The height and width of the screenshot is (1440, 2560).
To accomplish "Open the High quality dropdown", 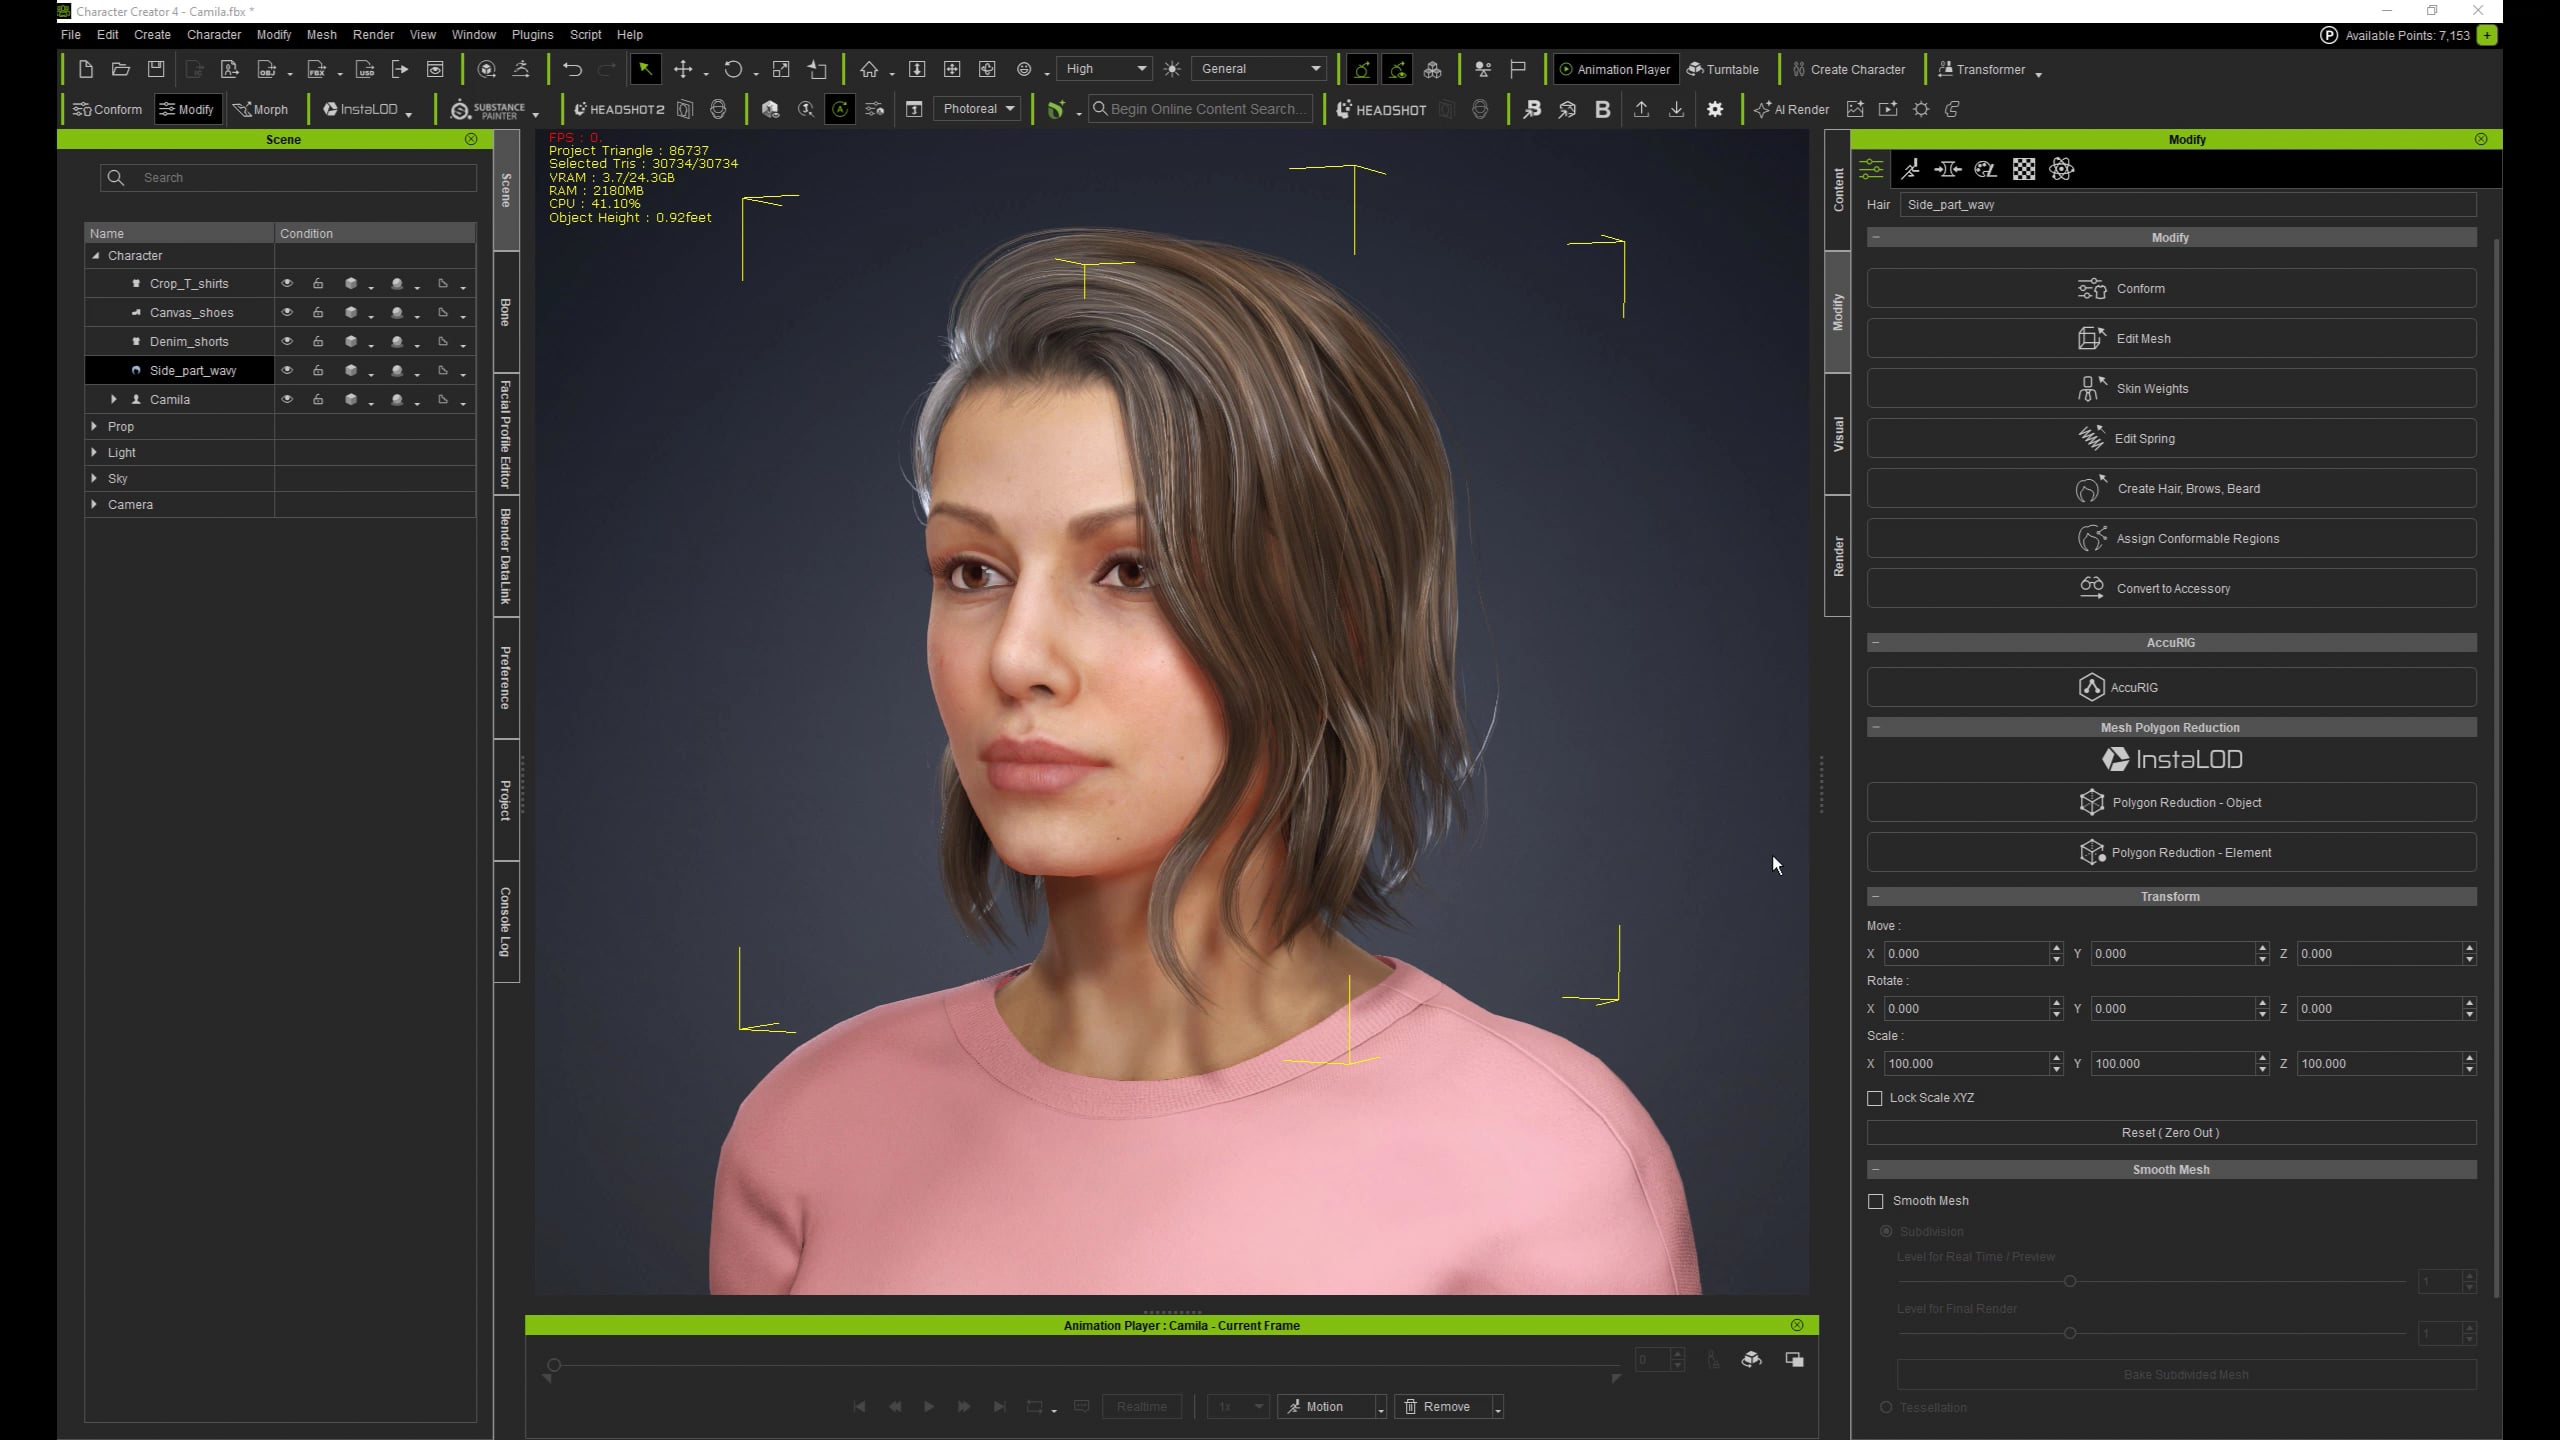I will (x=1104, y=69).
